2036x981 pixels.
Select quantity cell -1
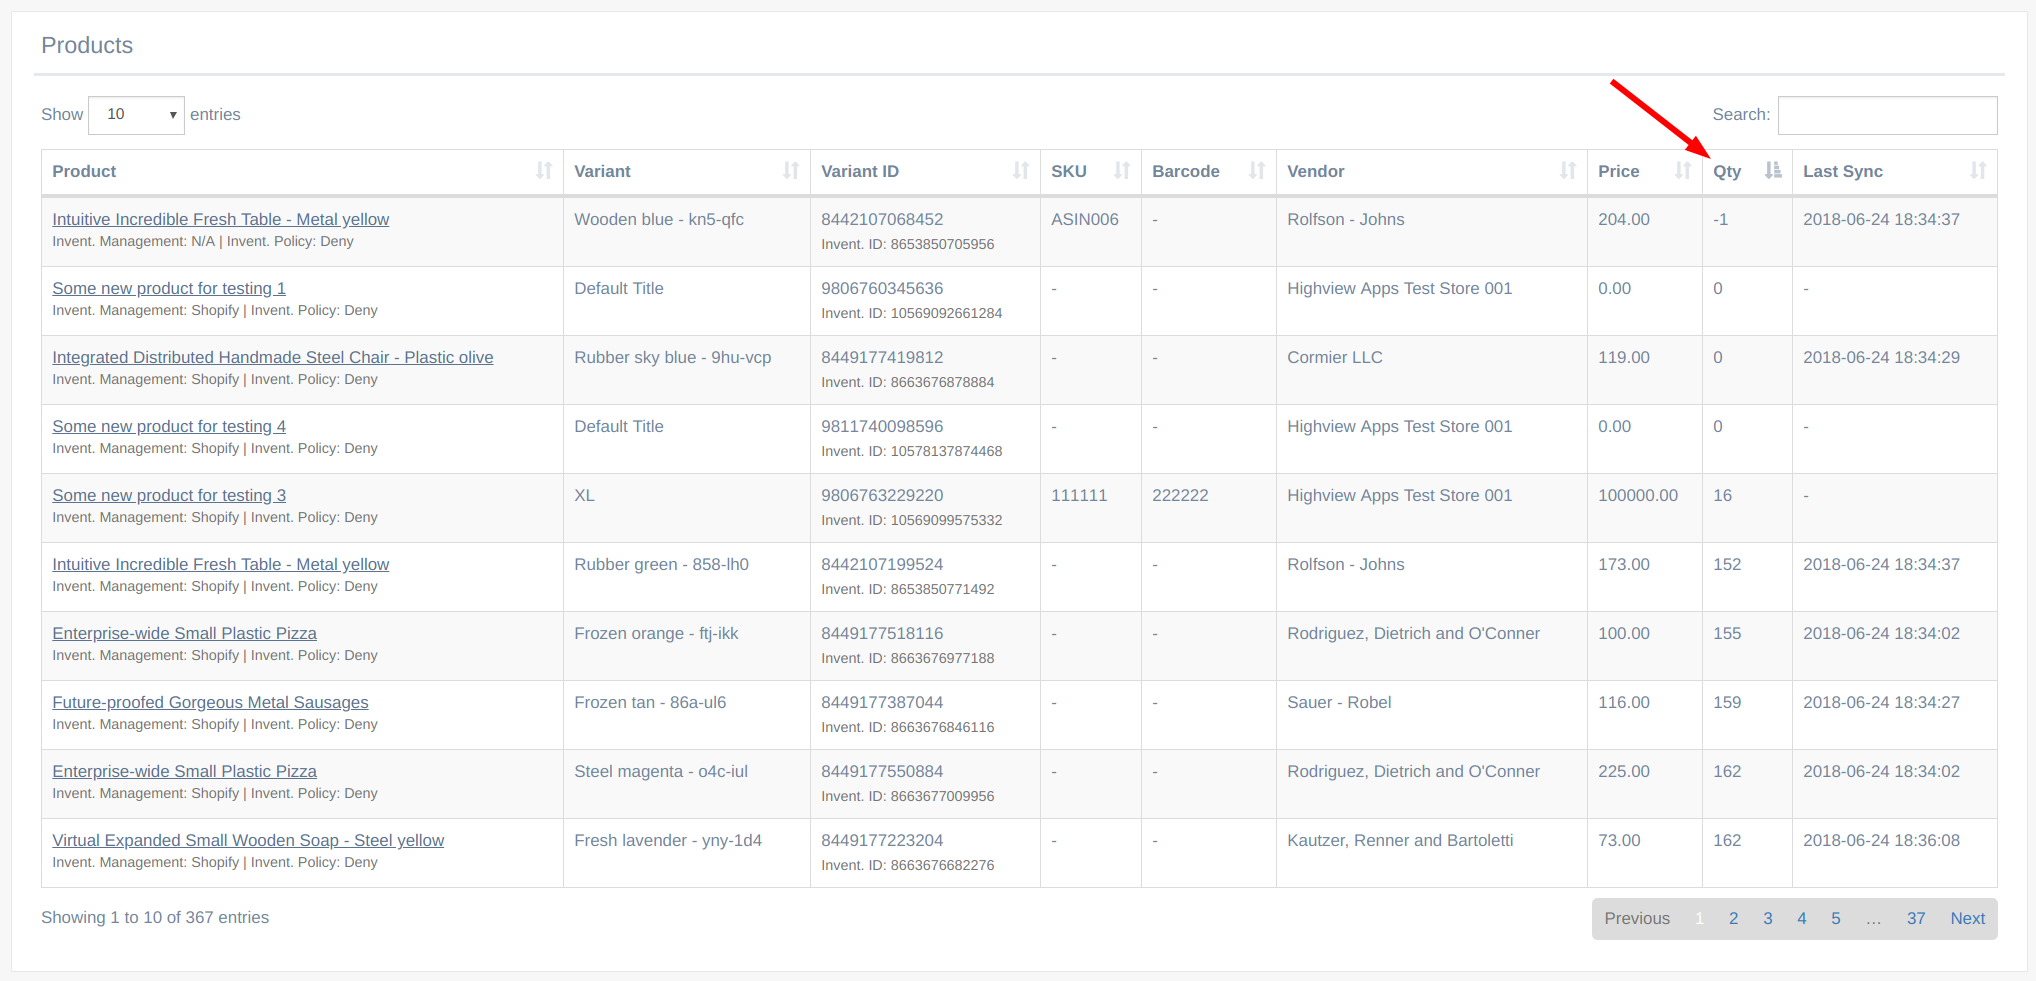(1720, 219)
